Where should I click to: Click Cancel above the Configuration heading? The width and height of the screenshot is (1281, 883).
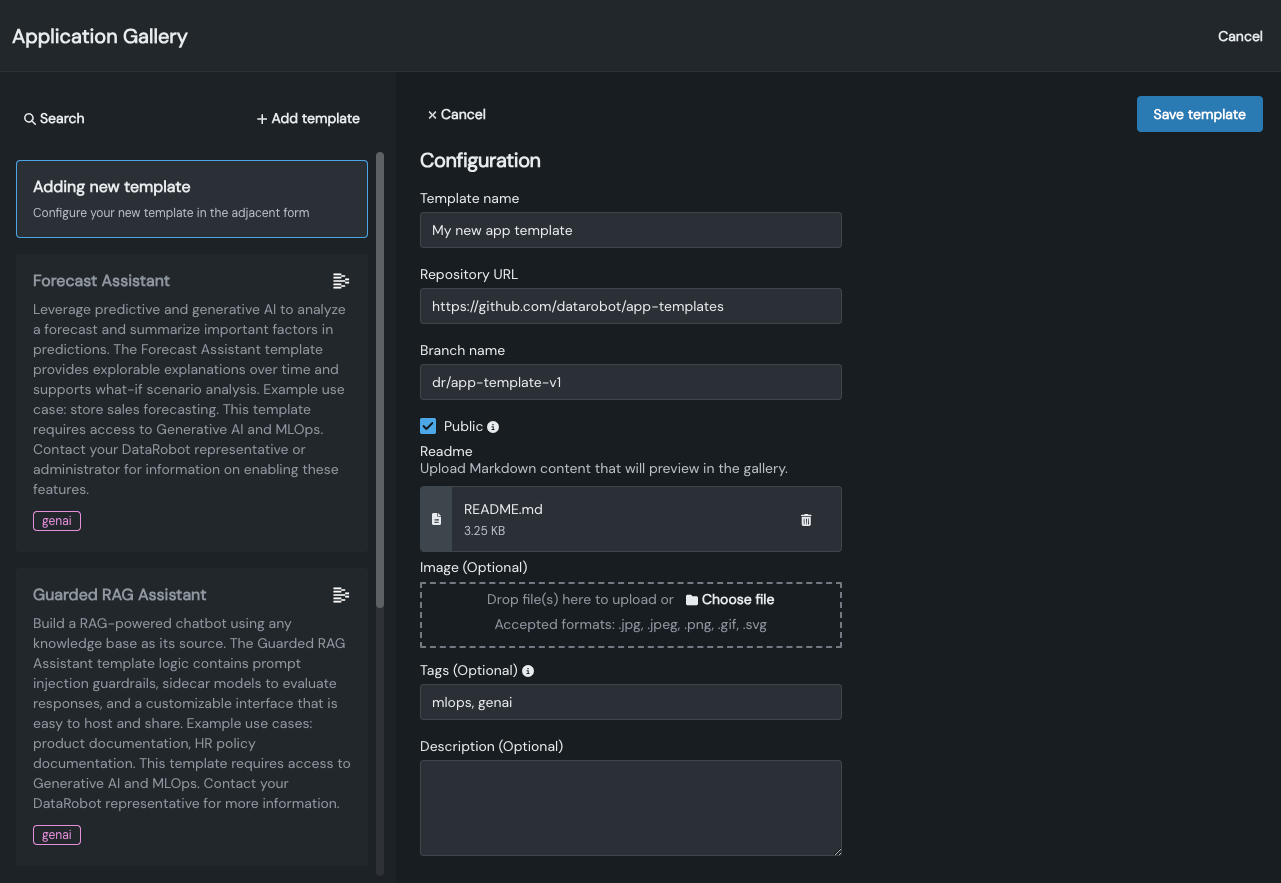coord(457,115)
